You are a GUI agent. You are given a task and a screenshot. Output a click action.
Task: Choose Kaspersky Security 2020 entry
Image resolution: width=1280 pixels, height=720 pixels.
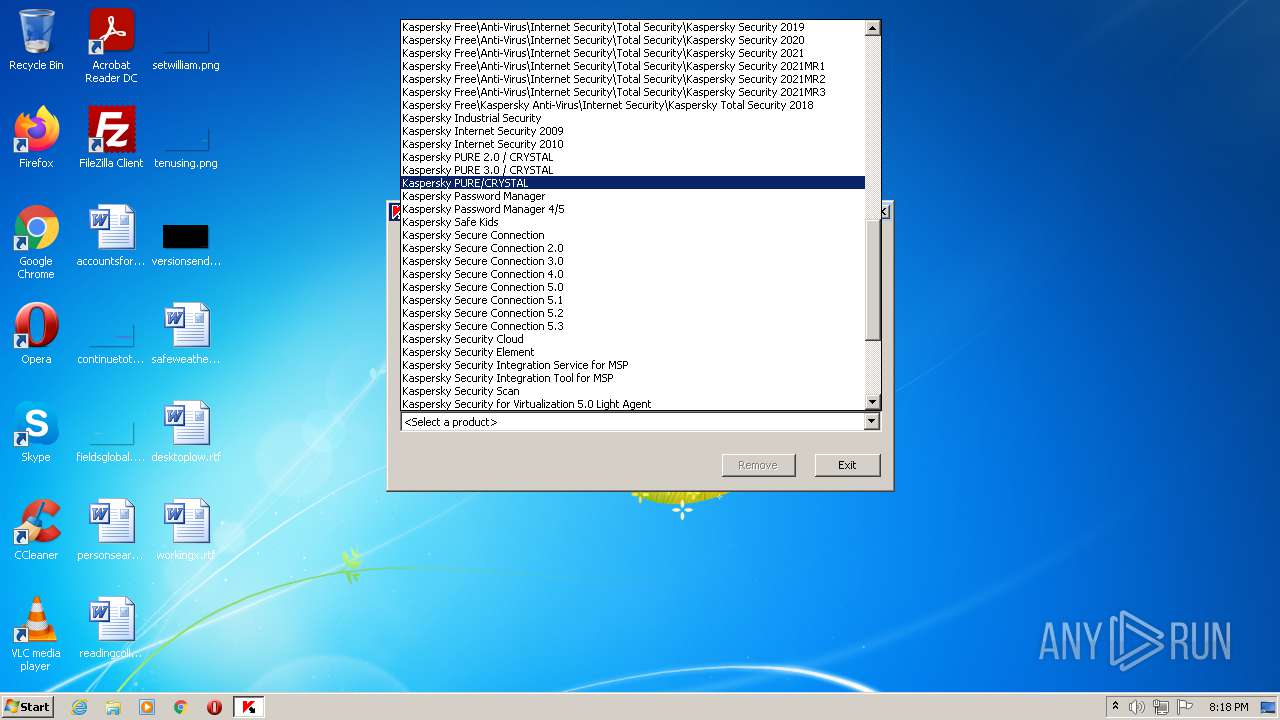pyautogui.click(x=633, y=40)
